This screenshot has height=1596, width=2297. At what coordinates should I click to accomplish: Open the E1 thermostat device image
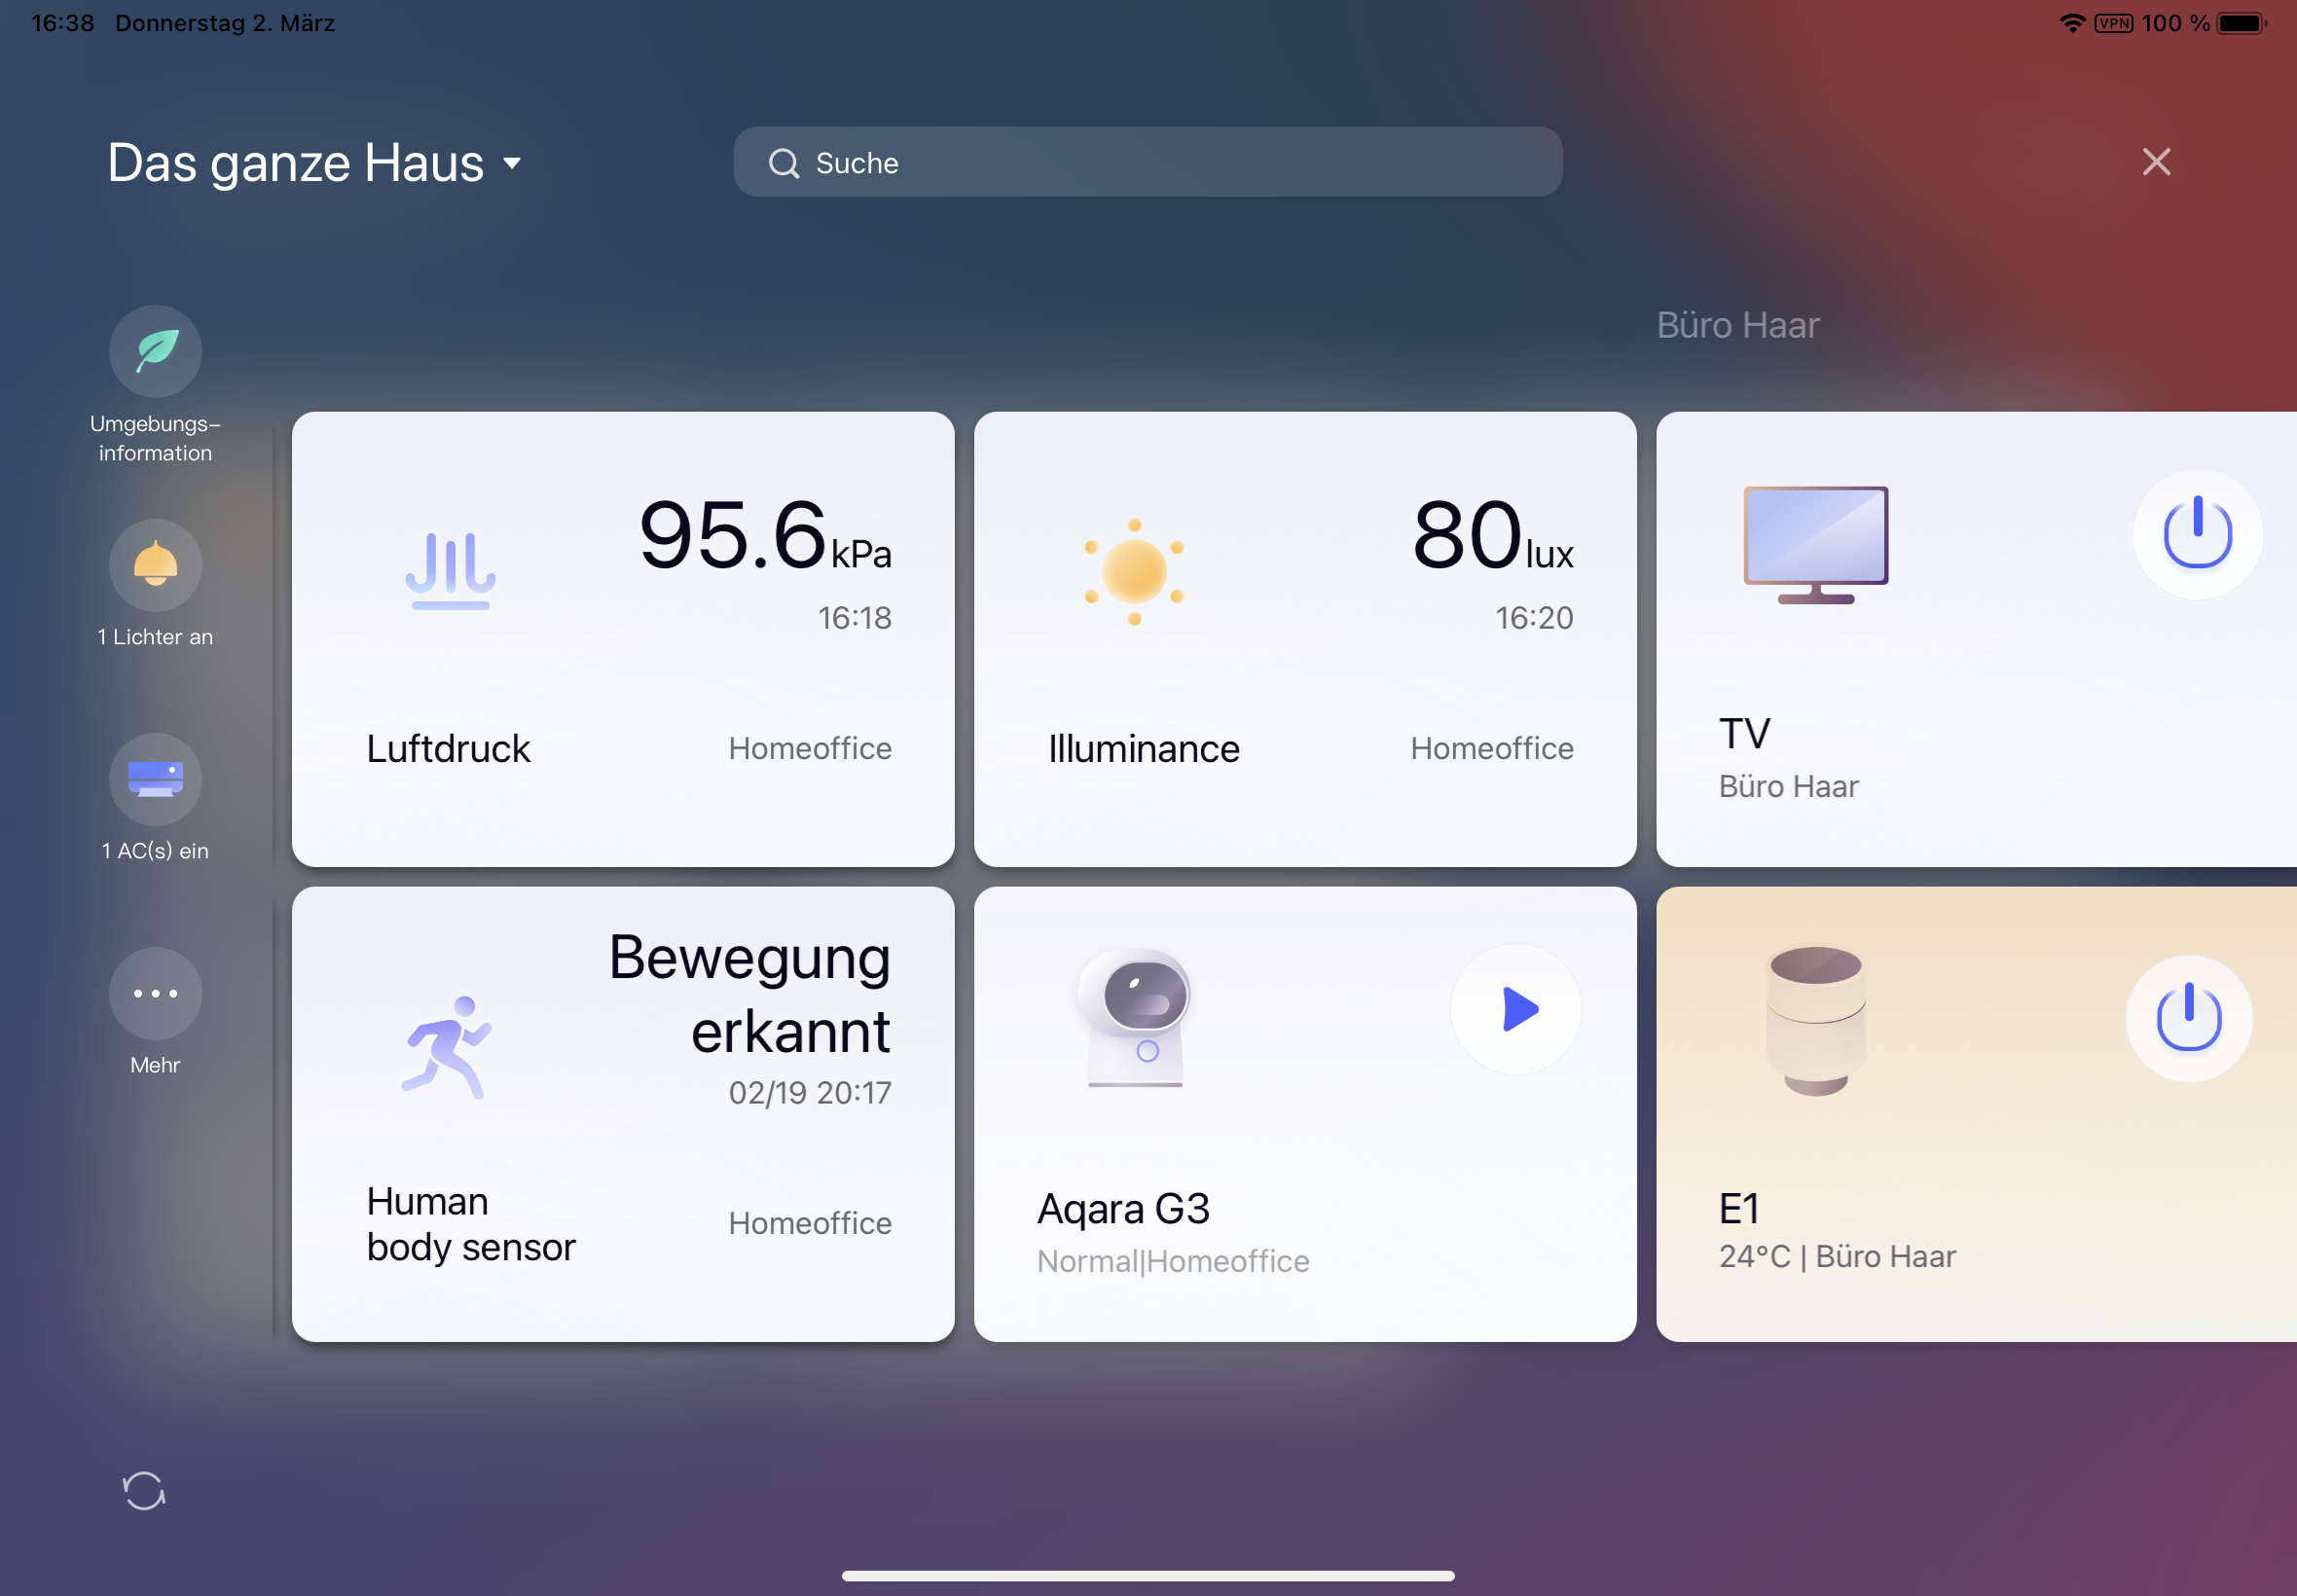[1815, 1020]
